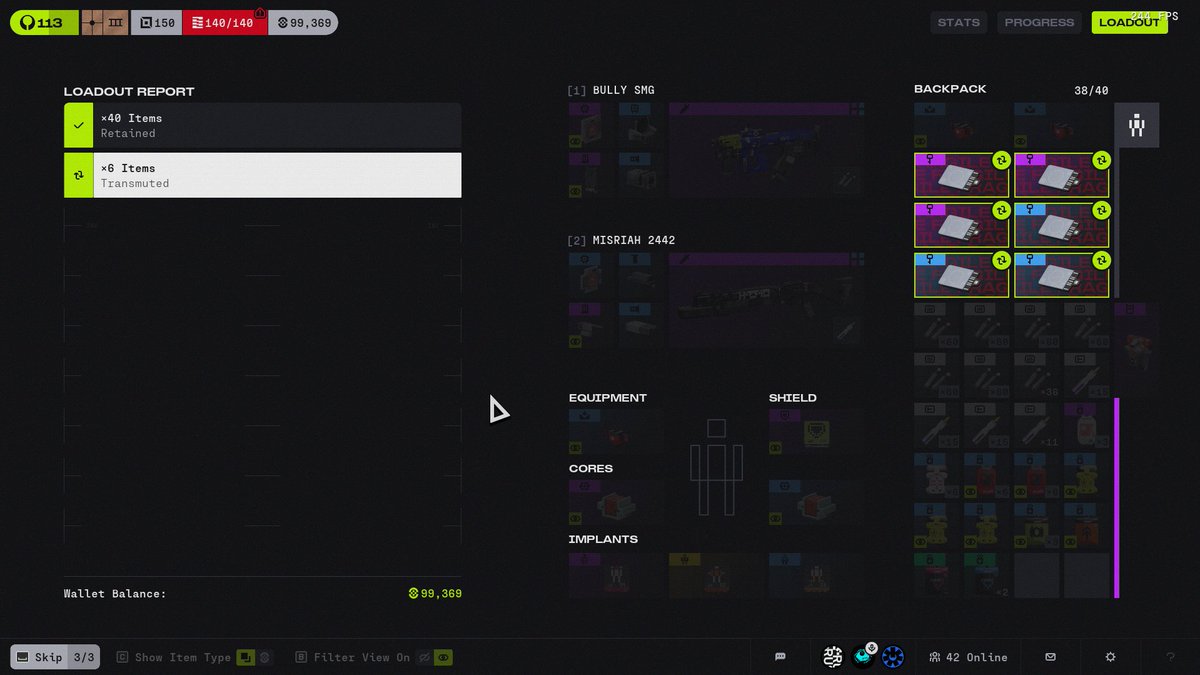Click the teal avatar icon with badge

coord(863,657)
